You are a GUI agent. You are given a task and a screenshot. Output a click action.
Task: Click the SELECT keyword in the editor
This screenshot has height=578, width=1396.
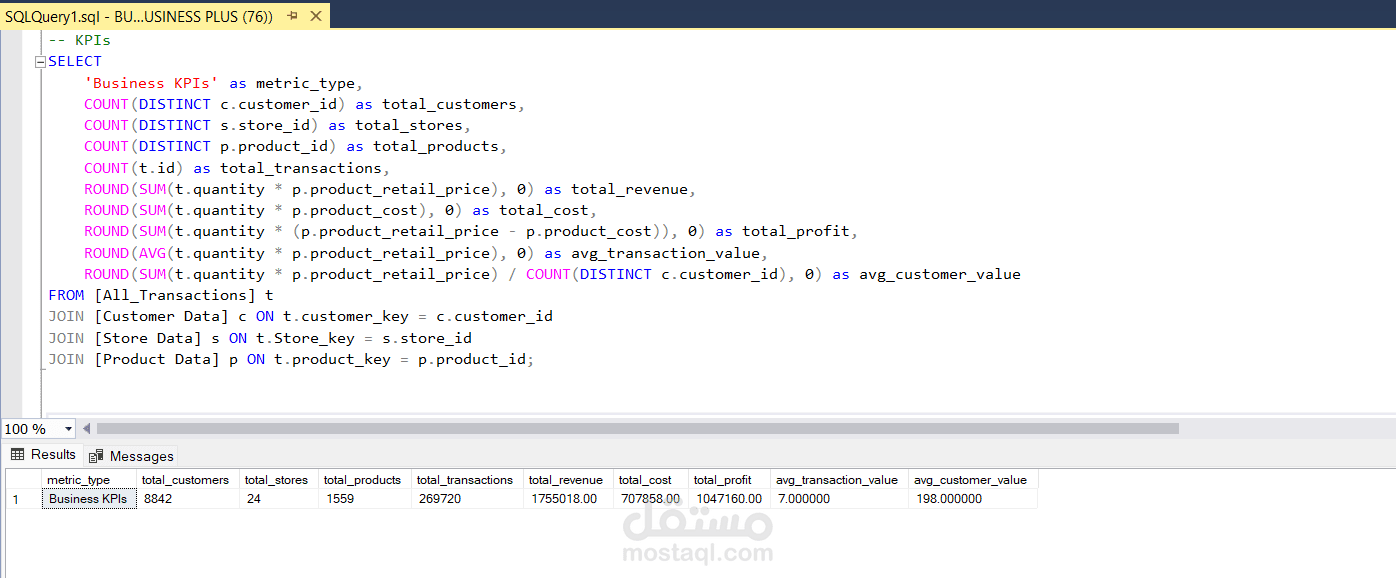point(75,61)
